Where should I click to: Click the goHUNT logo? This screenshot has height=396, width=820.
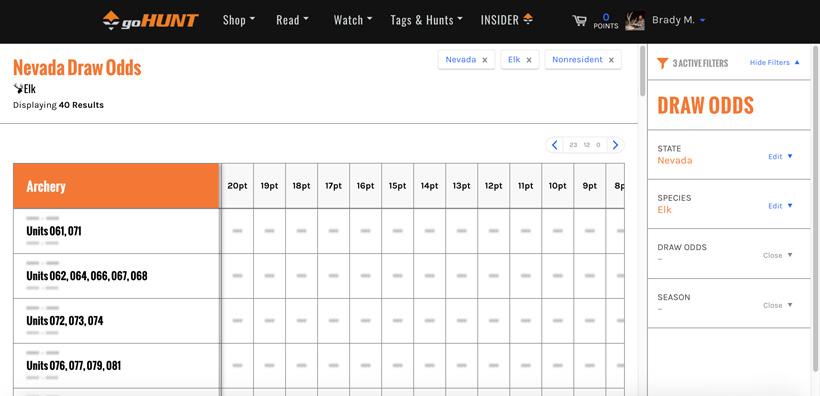coord(151,20)
